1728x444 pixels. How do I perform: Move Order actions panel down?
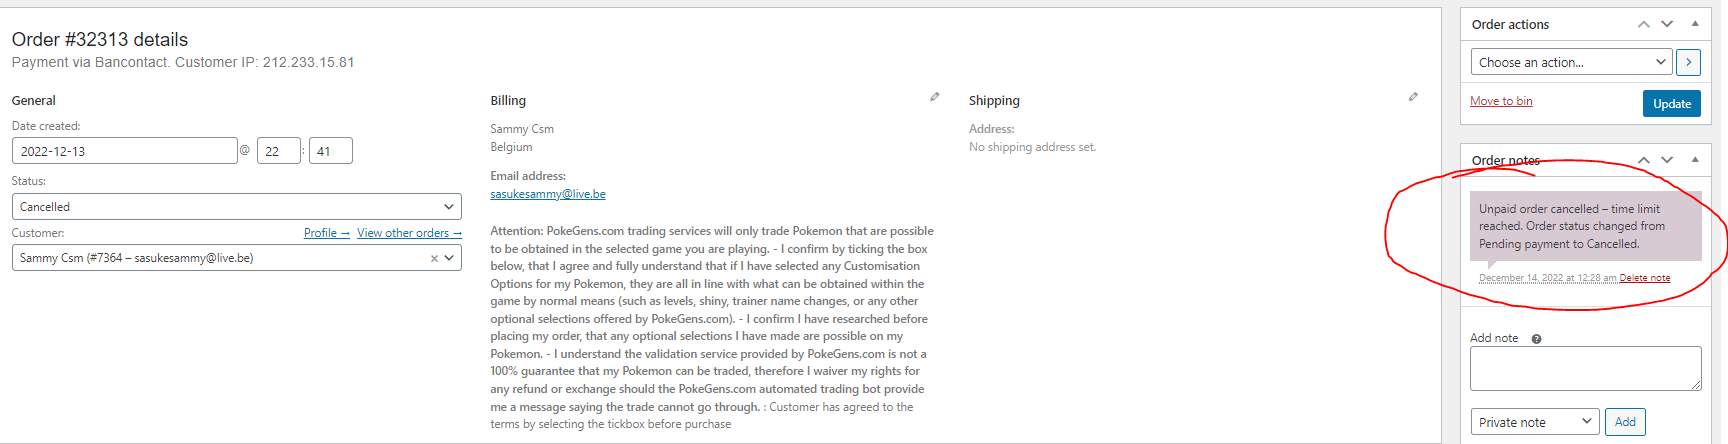(1667, 24)
